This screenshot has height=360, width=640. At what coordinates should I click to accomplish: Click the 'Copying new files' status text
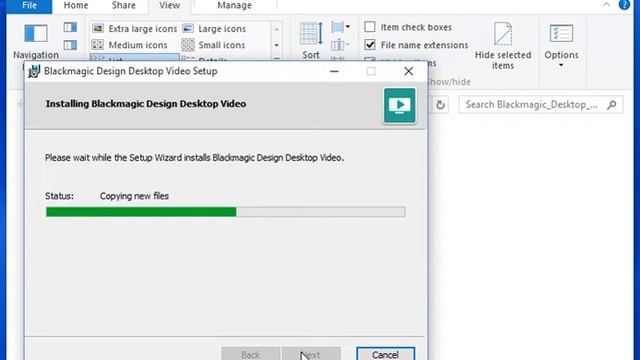134,196
